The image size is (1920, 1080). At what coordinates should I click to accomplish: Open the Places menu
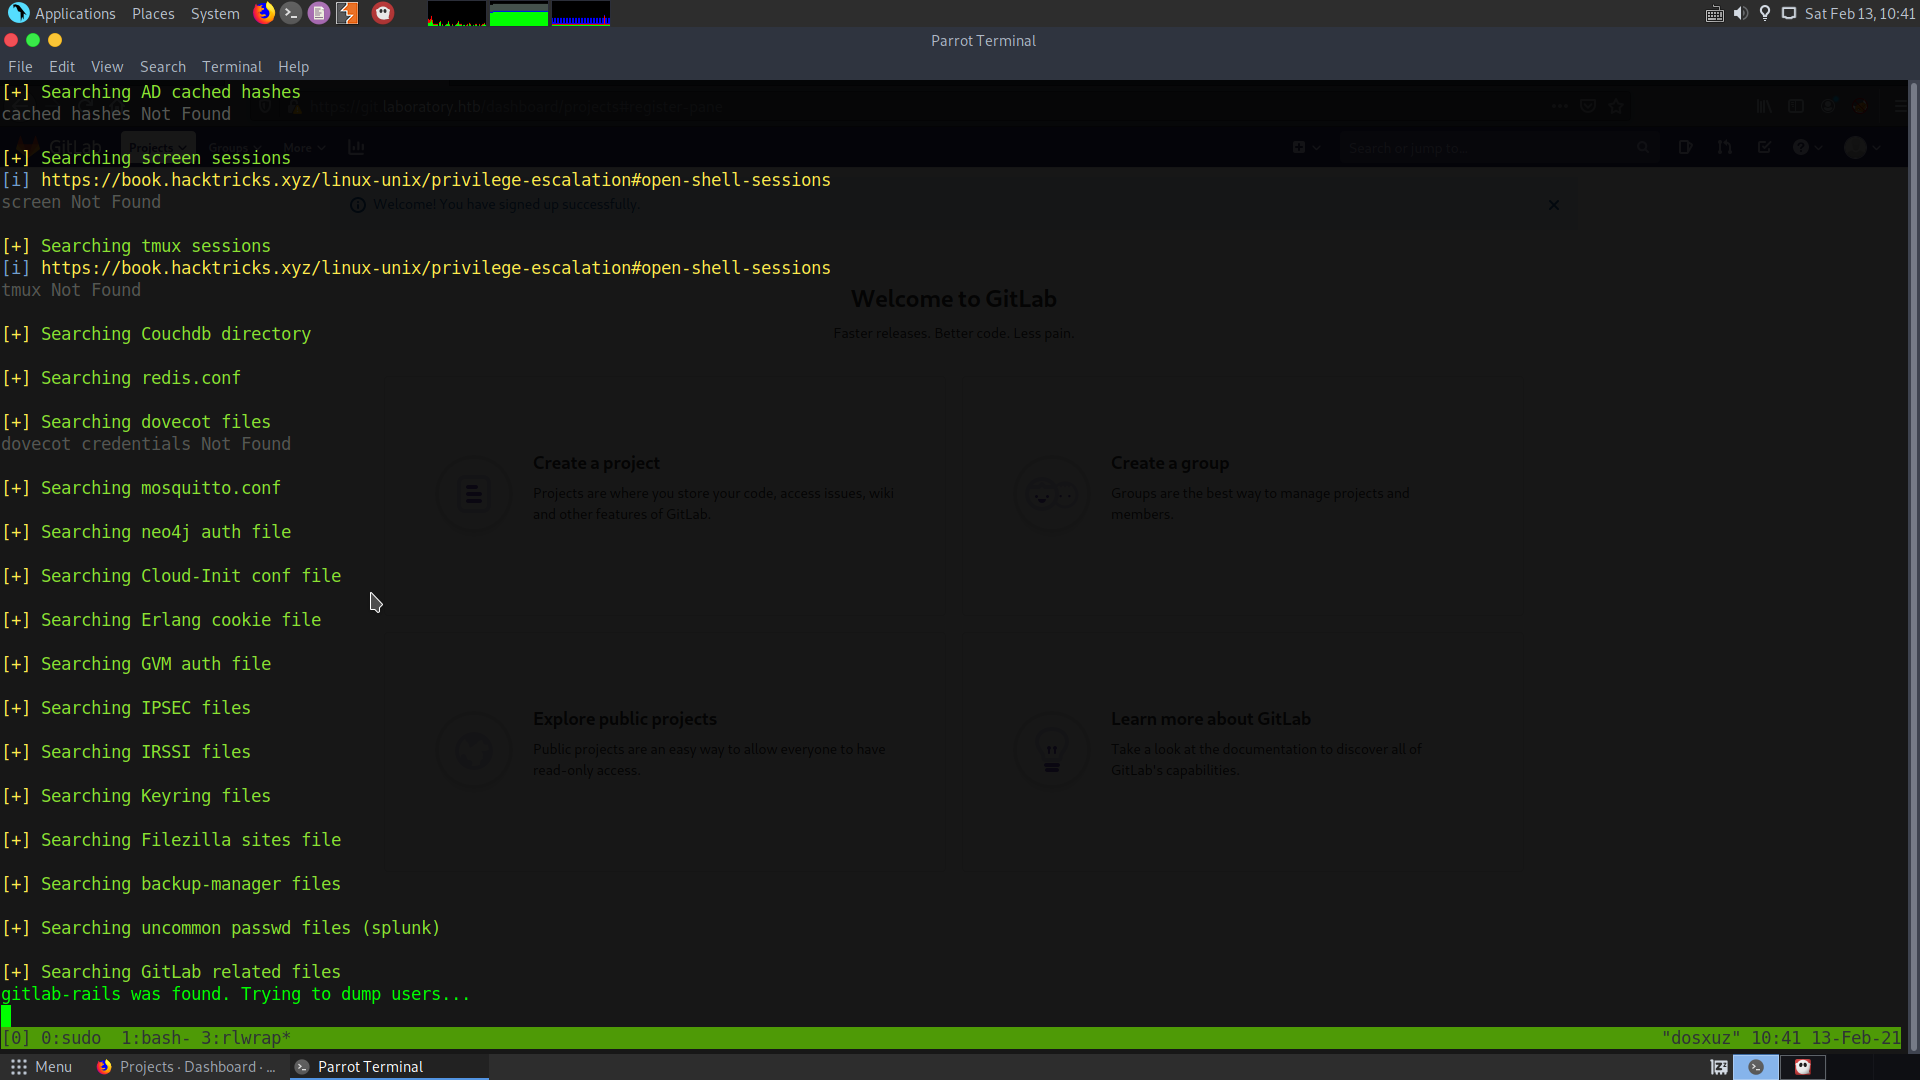[153, 13]
